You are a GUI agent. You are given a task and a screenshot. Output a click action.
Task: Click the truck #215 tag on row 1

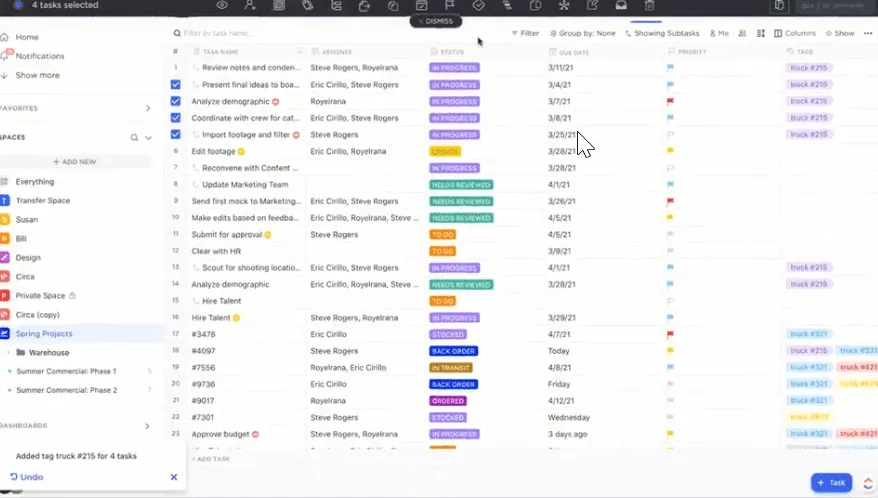[809, 68]
